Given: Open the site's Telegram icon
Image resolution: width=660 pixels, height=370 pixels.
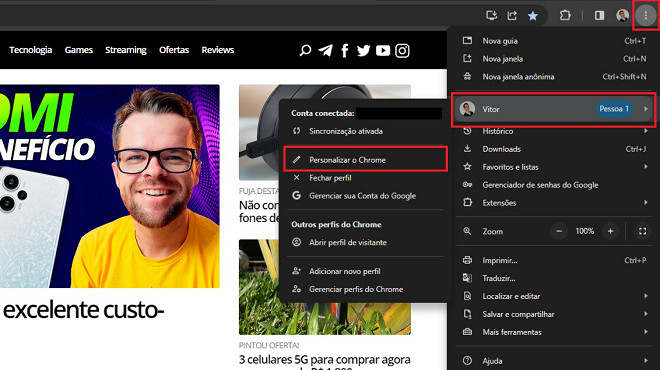Looking at the screenshot, I should coord(325,51).
